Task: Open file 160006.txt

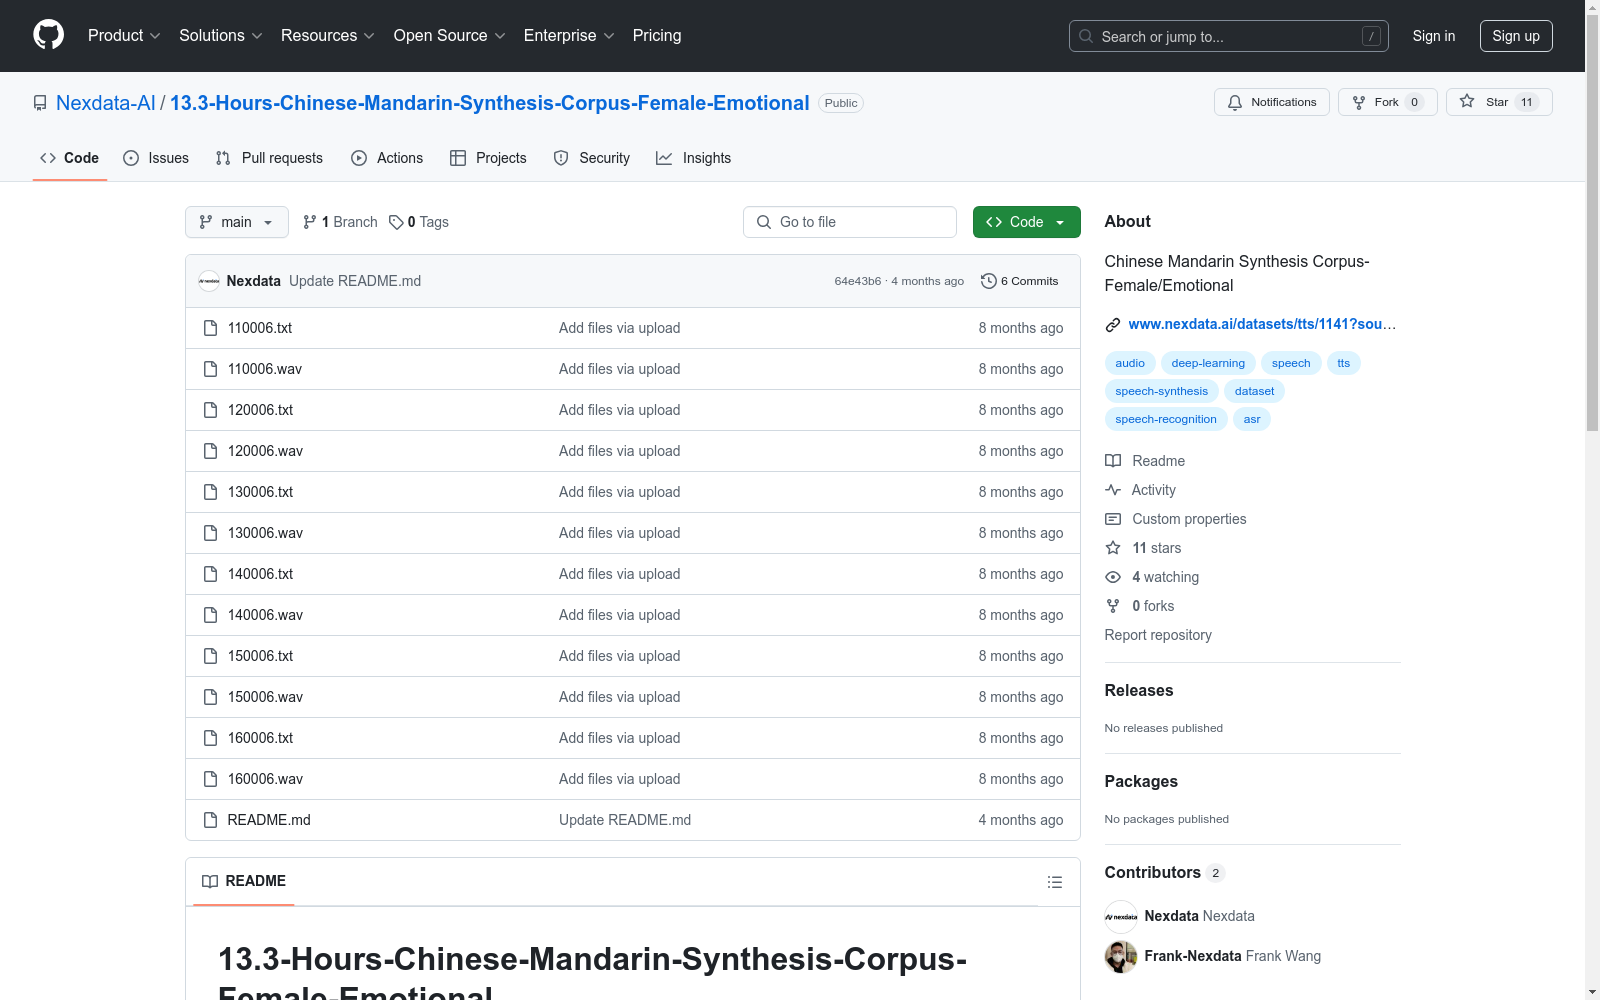Action: click(260, 738)
